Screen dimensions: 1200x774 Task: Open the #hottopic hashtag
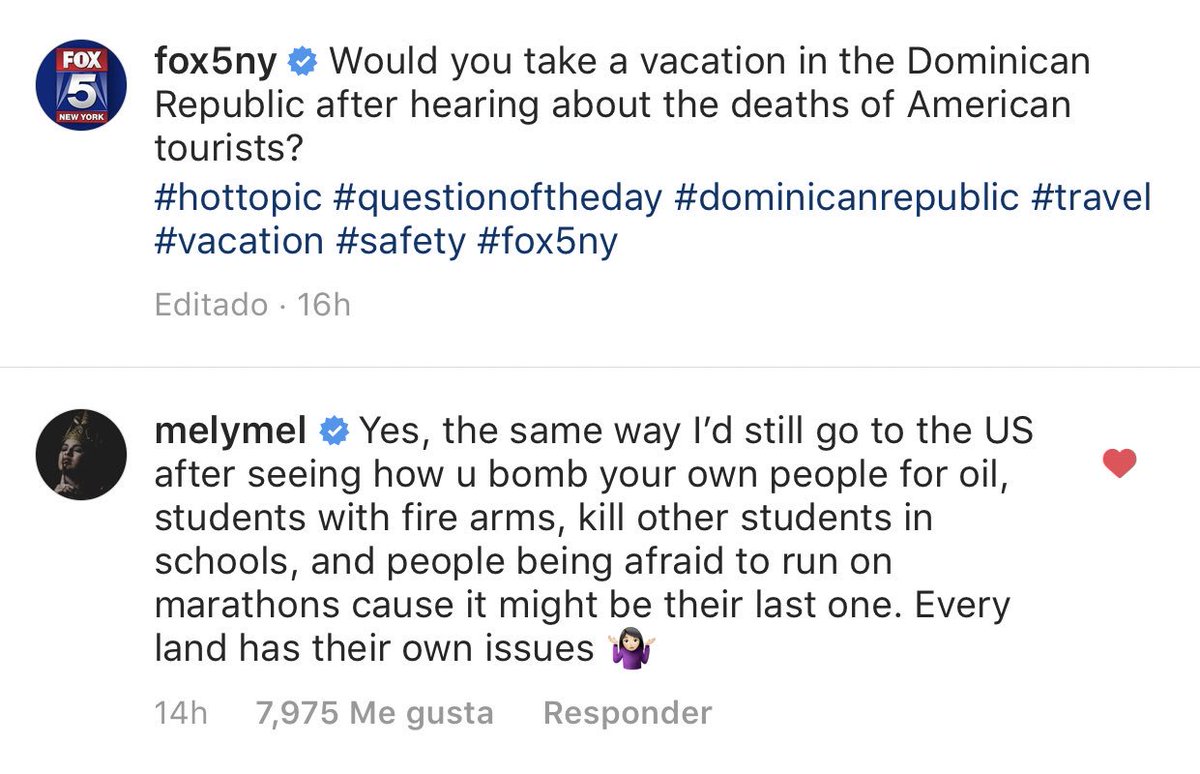[x=238, y=197]
